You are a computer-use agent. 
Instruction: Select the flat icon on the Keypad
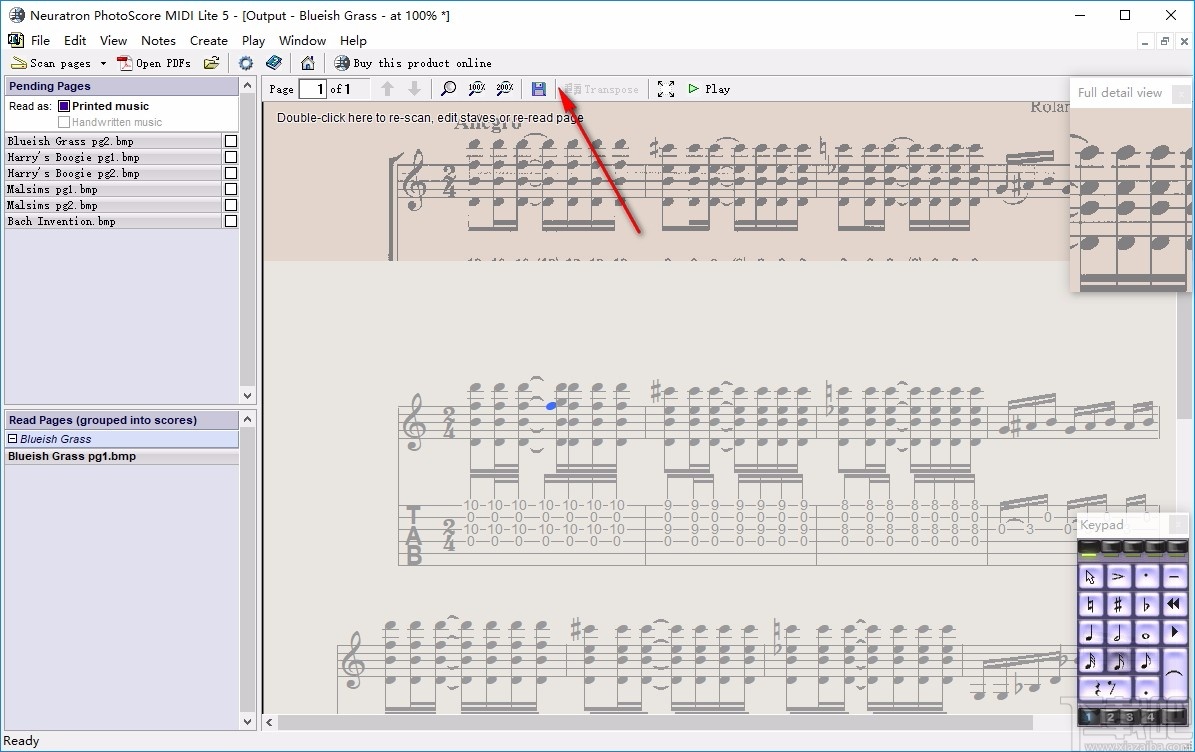click(1146, 605)
